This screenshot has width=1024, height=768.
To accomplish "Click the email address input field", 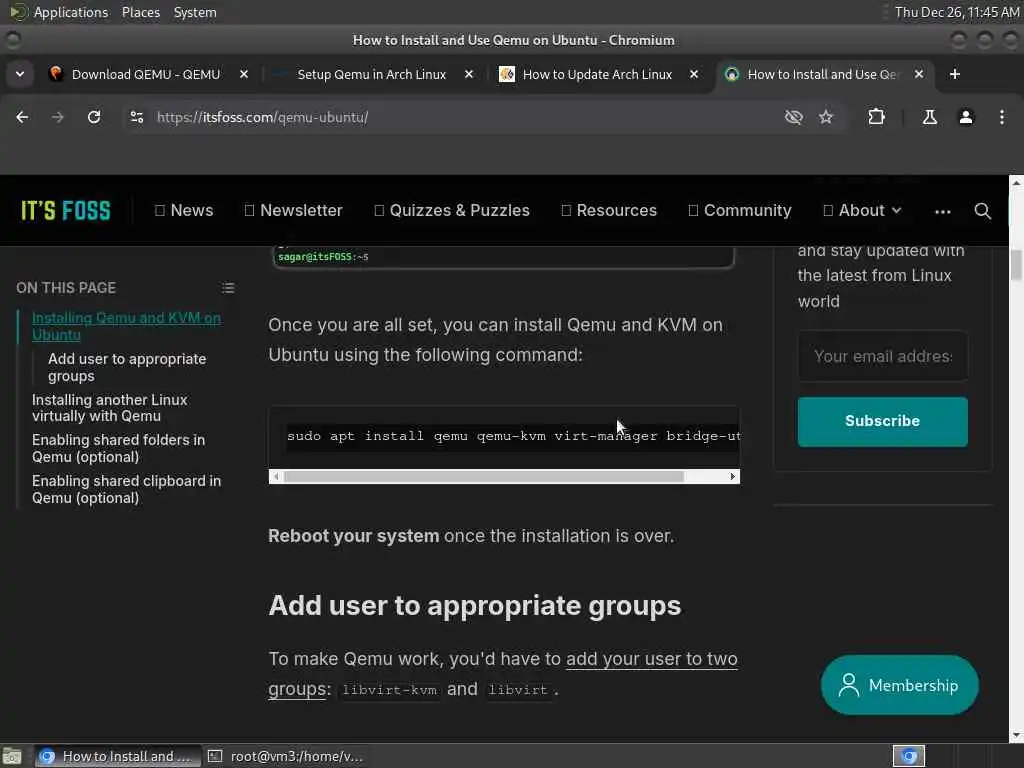I will click(x=882, y=356).
